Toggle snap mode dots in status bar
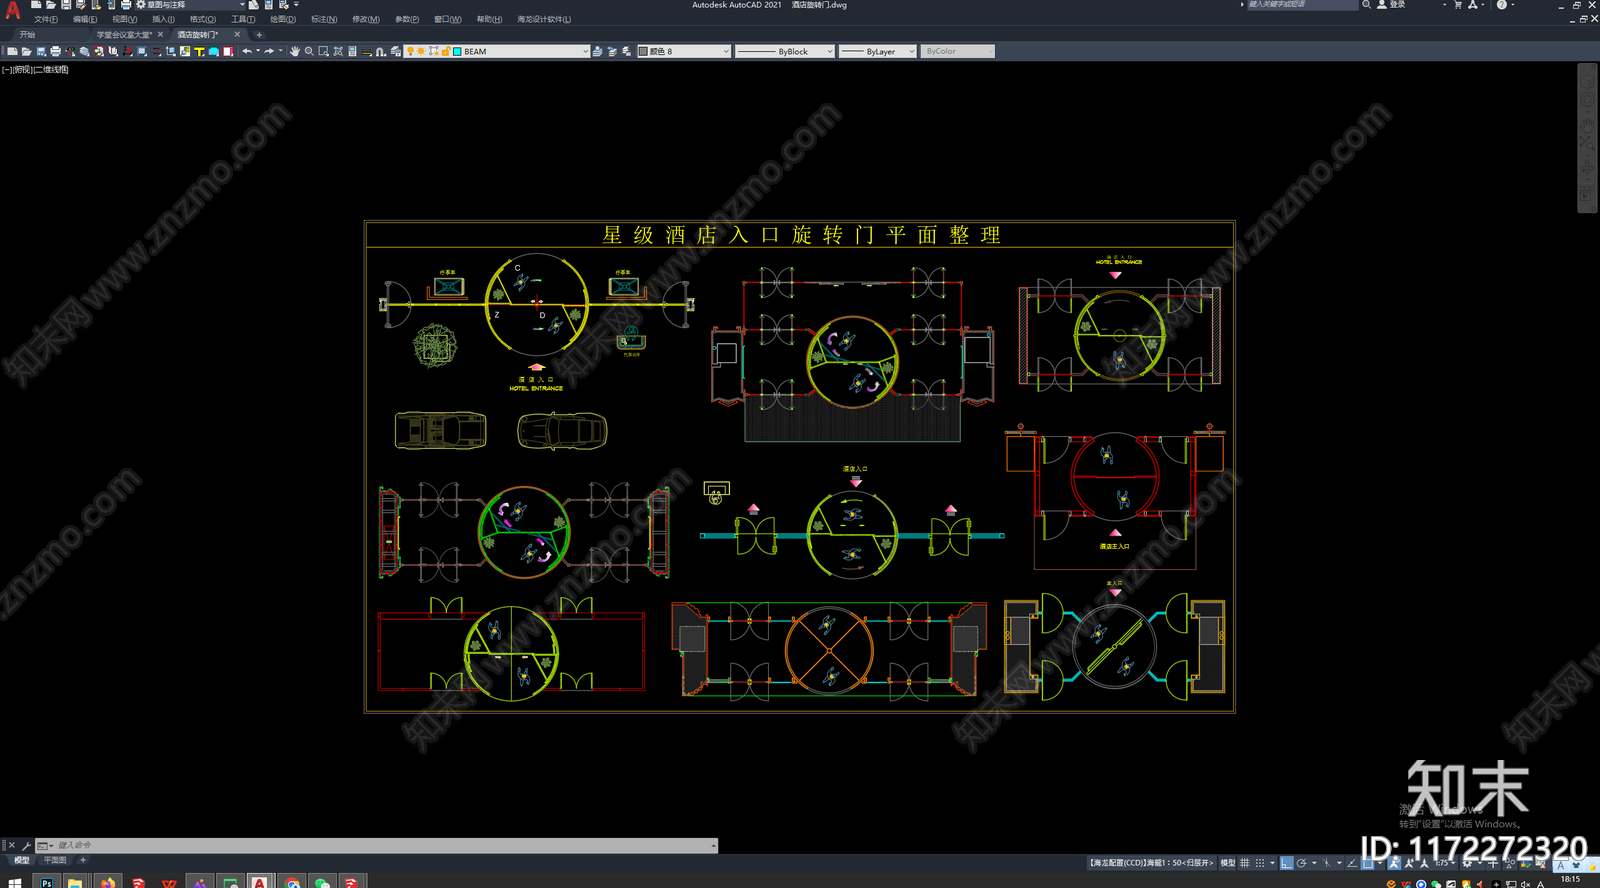1600x888 pixels. click(1260, 863)
